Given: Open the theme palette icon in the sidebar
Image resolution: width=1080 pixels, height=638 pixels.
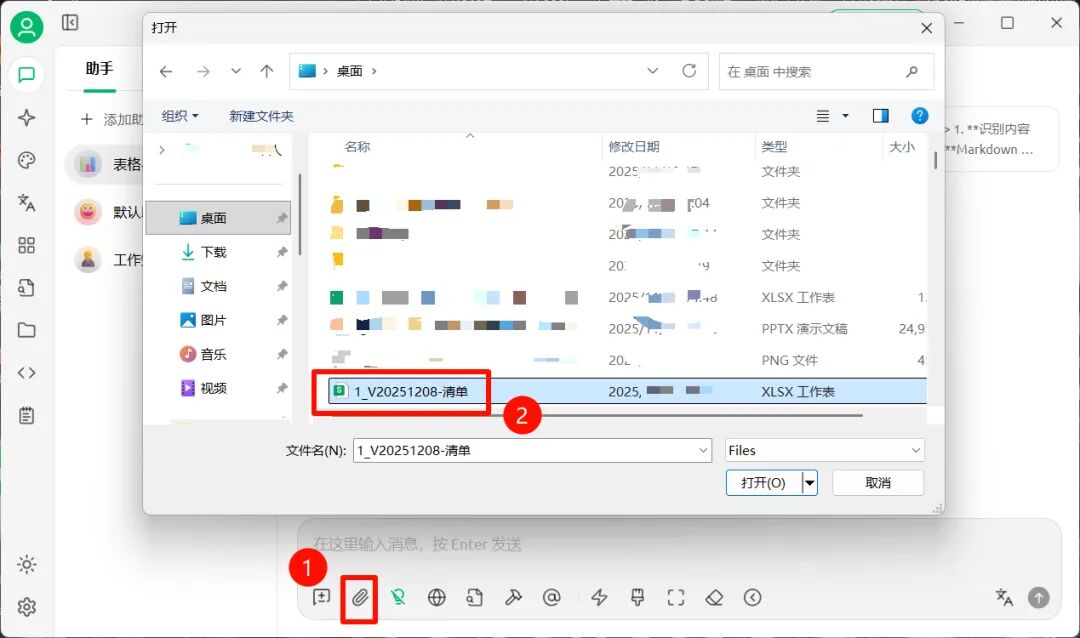Looking at the screenshot, I should [x=26, y=160].
